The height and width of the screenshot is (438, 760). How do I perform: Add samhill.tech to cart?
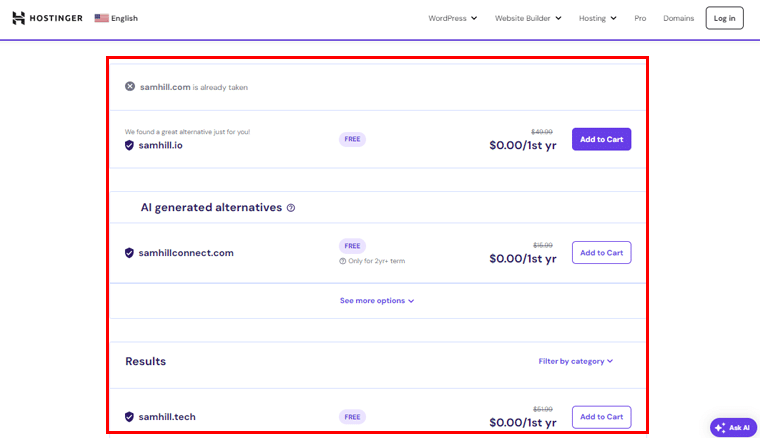coord(602,417)
